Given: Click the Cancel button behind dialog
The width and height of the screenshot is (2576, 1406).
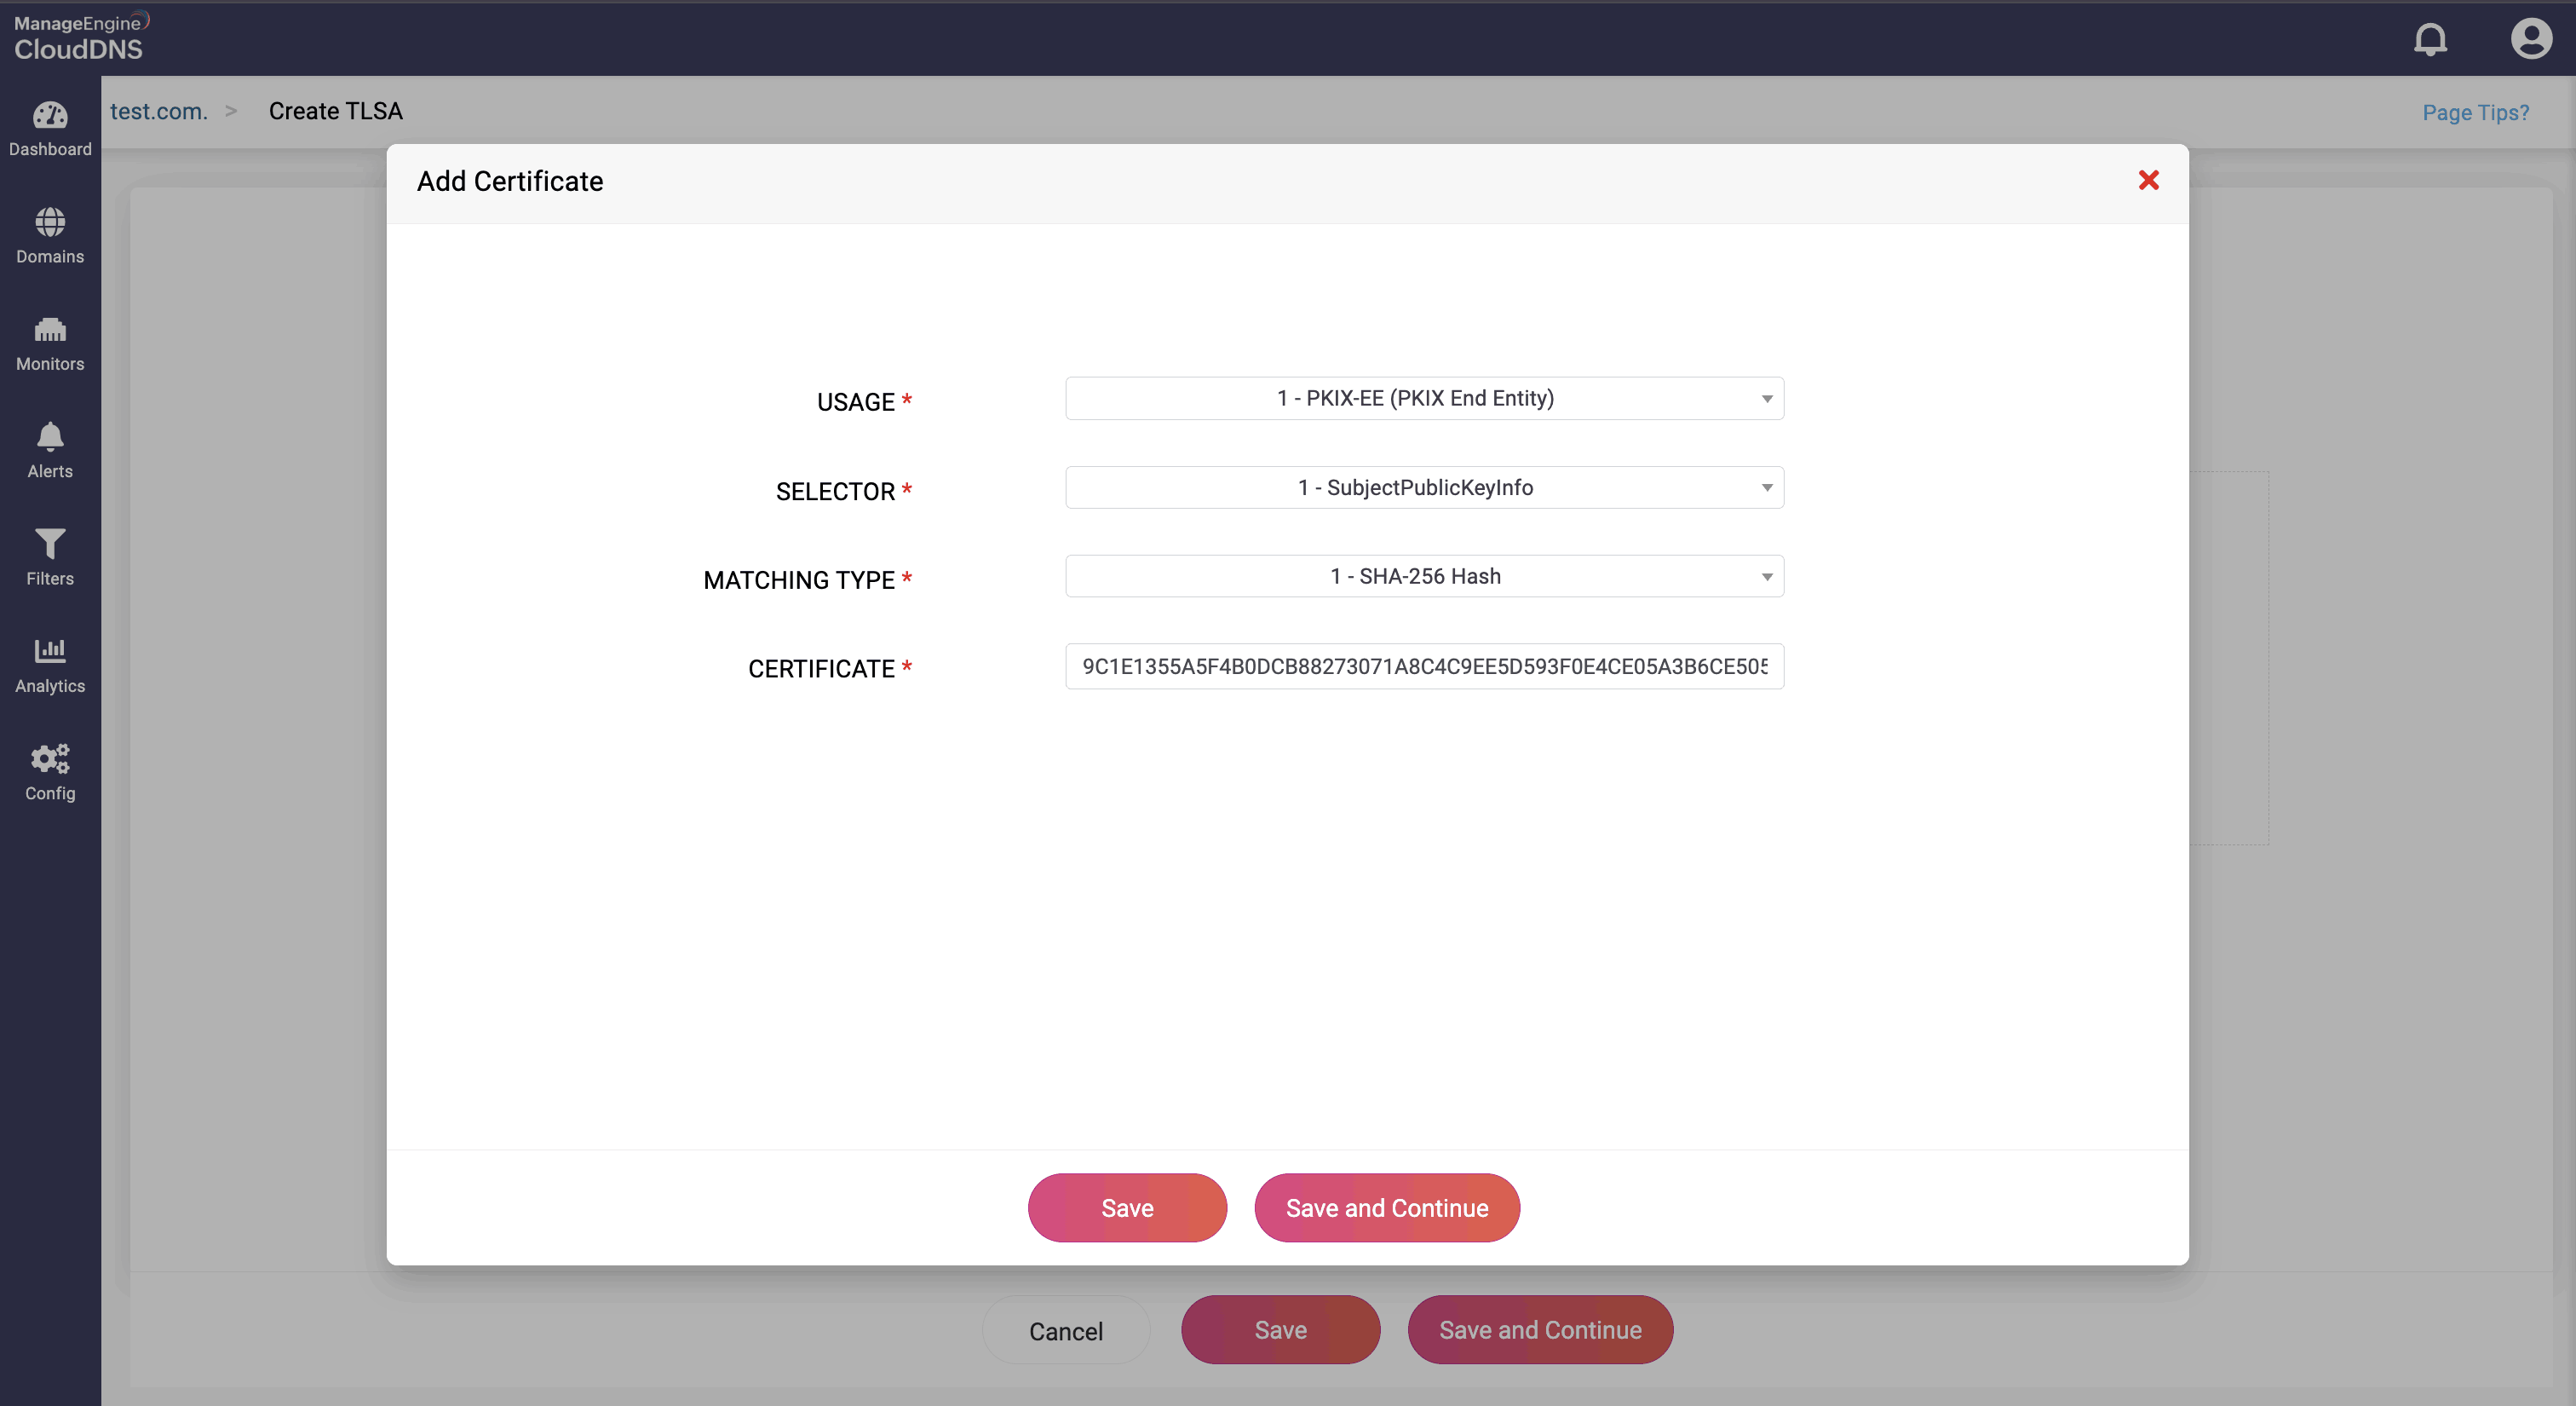Looking at the screenshot, I should click(x=1066, y=1331).
